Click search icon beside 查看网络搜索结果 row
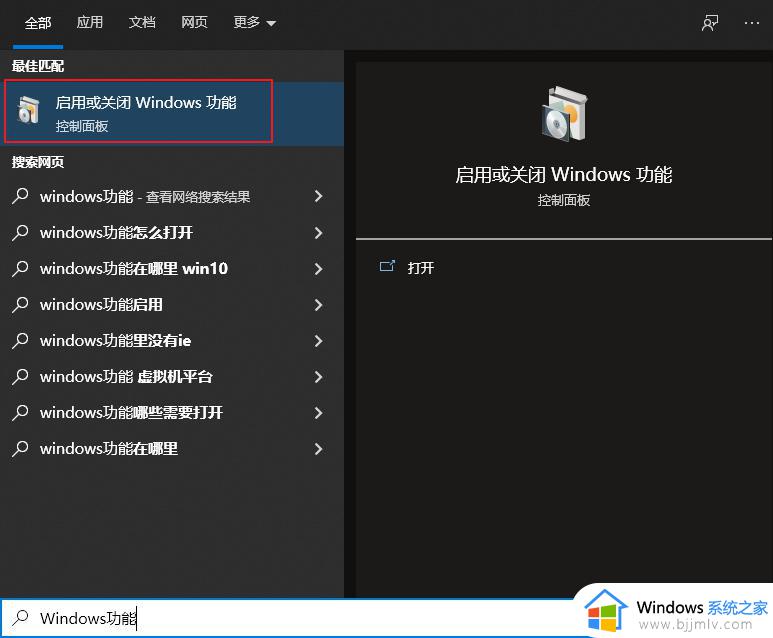773x638 pixels. tap(20, 196)
